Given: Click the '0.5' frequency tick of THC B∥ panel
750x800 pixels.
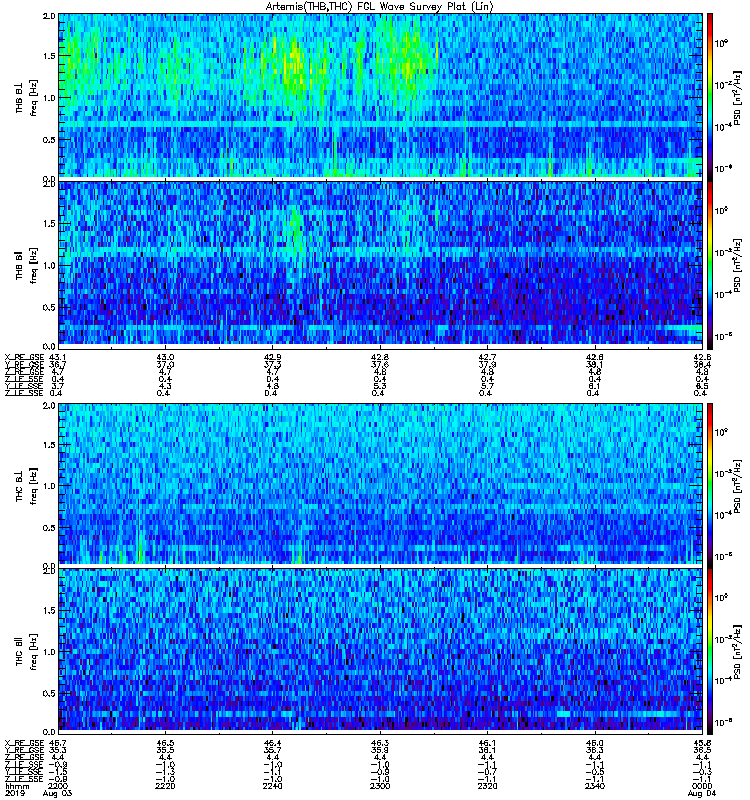Looking at the screenshot, I should tap(49, 693).
